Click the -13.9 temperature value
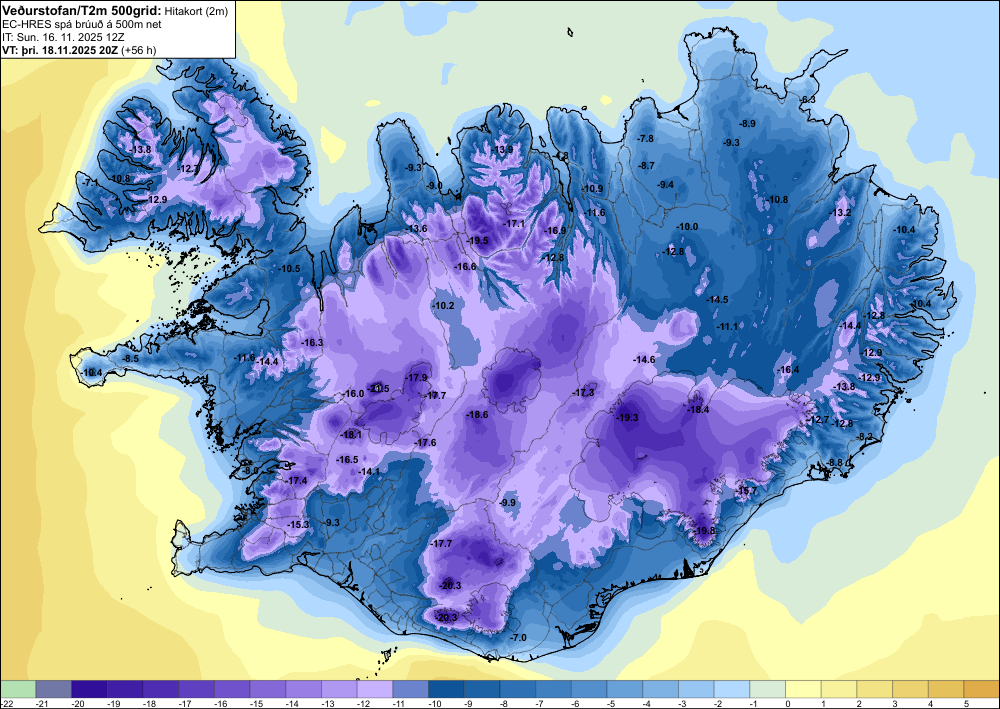Viewport: 1000px width, 709px height. (503, 150)
